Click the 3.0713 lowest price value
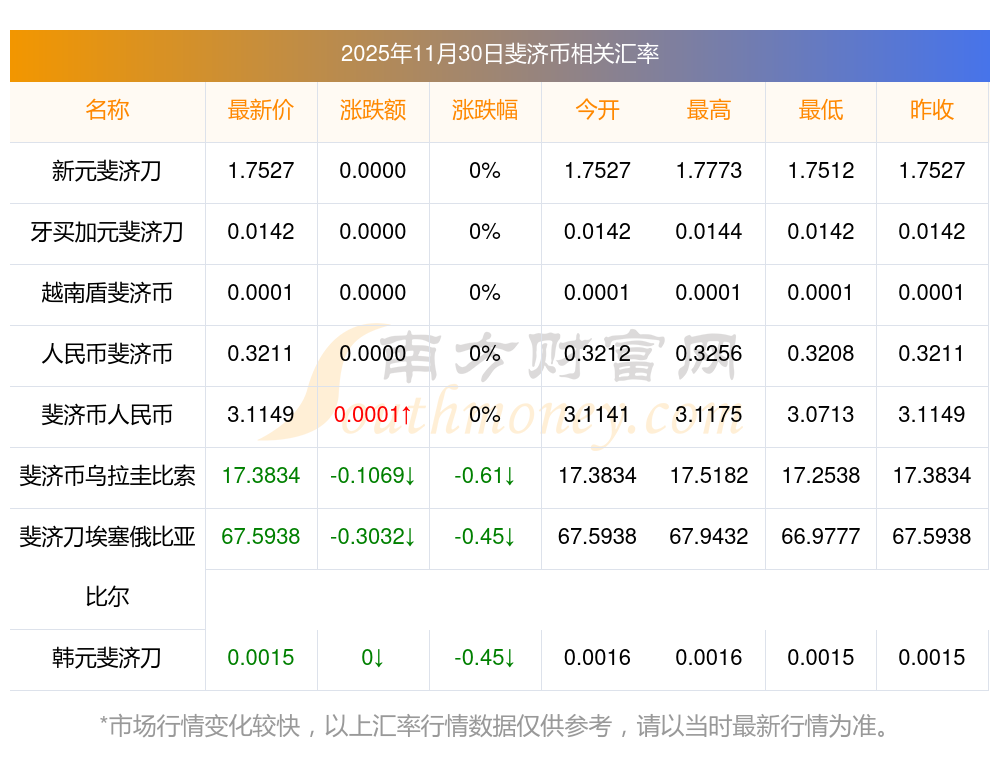Viewport: 1000px width, 757px height. tap(821, 415)
